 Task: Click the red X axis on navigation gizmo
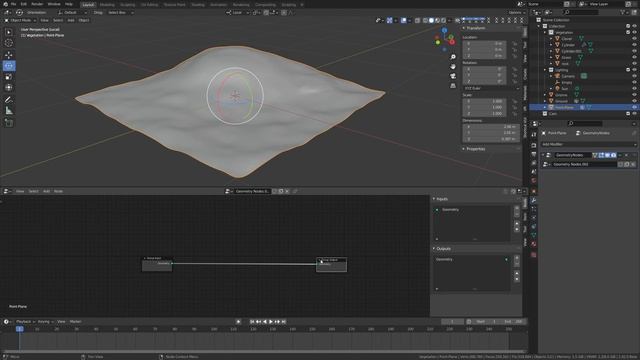pyautogui.click(x=452, y=42)
